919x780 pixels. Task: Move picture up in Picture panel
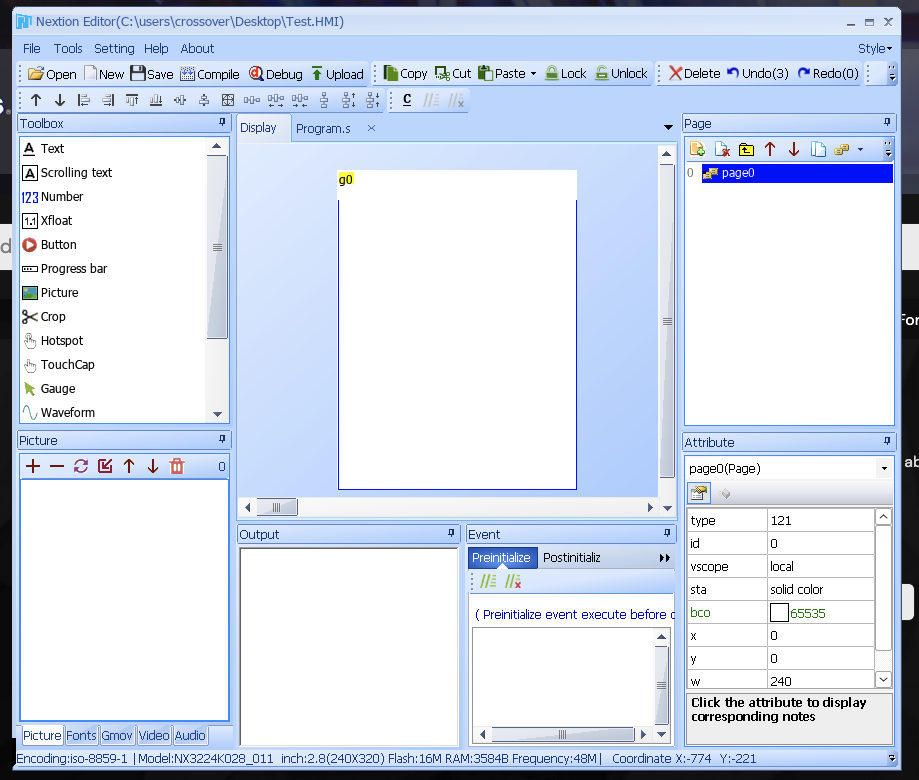pos(129,466)
